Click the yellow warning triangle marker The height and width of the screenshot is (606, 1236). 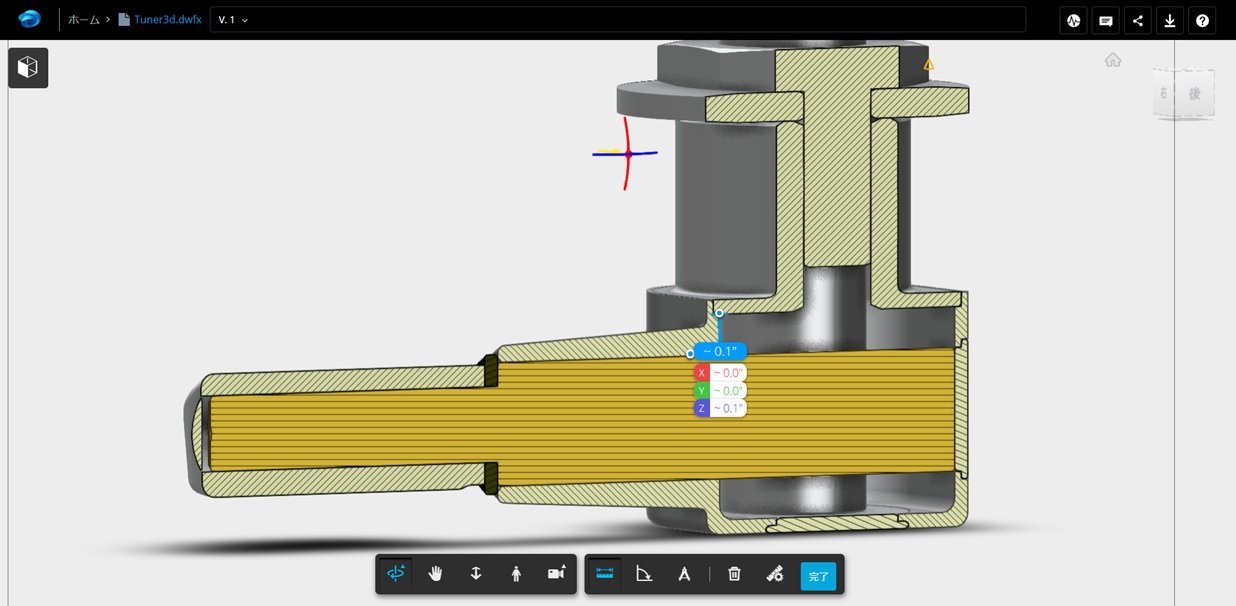(929, 65)
